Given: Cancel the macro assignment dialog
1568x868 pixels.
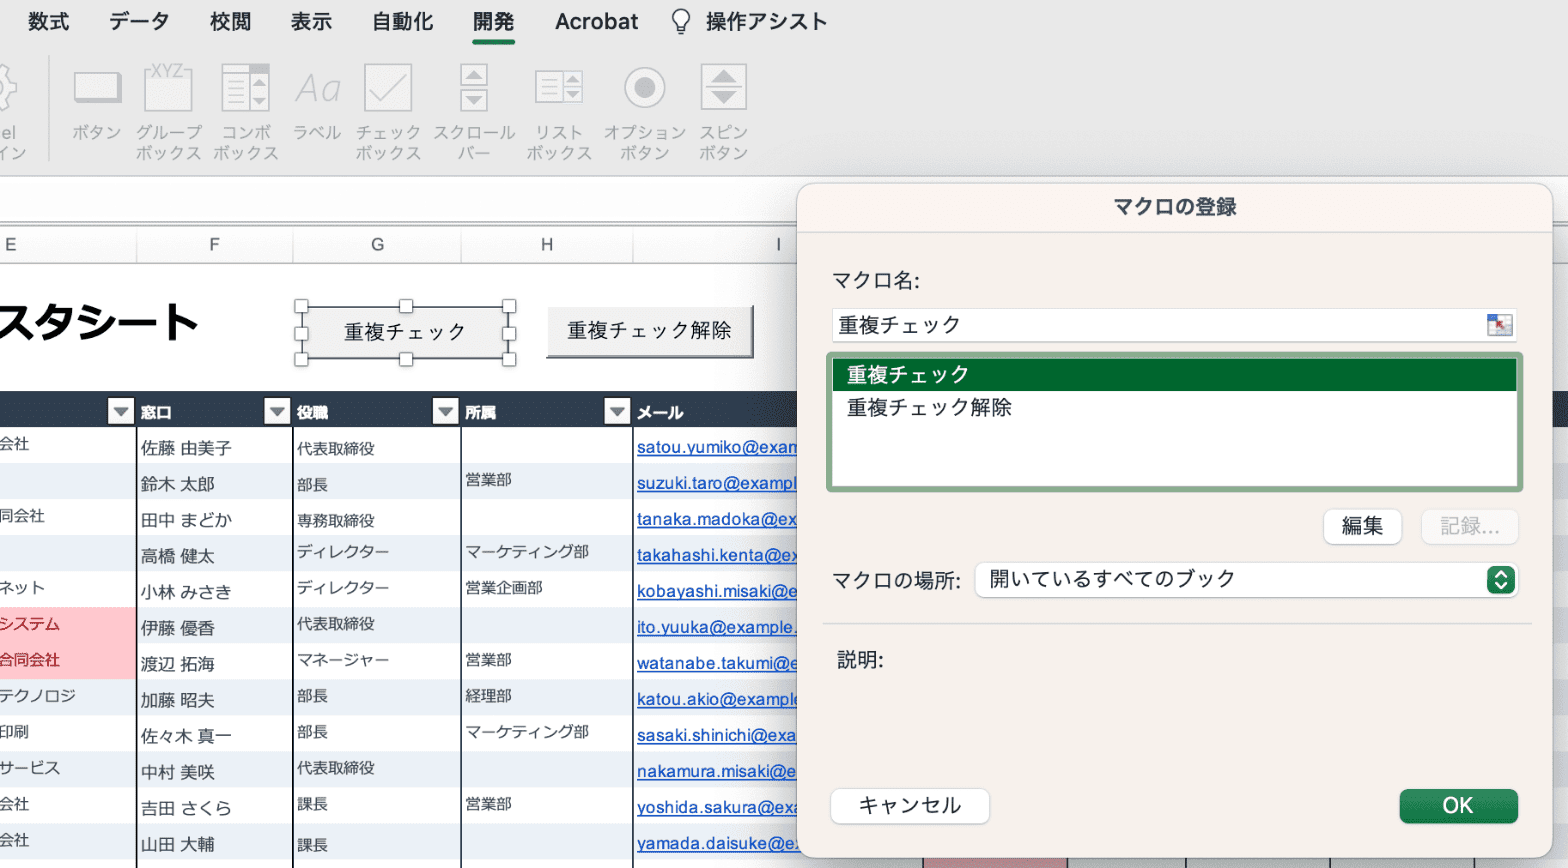Looking at the screenshot, I should 910,806.
